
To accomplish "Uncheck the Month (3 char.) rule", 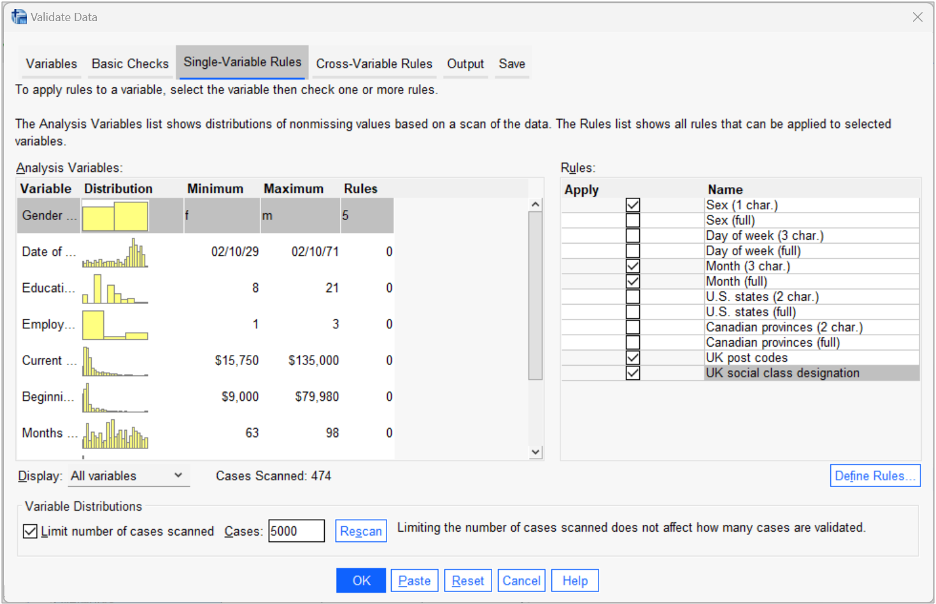I will (x=633, y=266).
